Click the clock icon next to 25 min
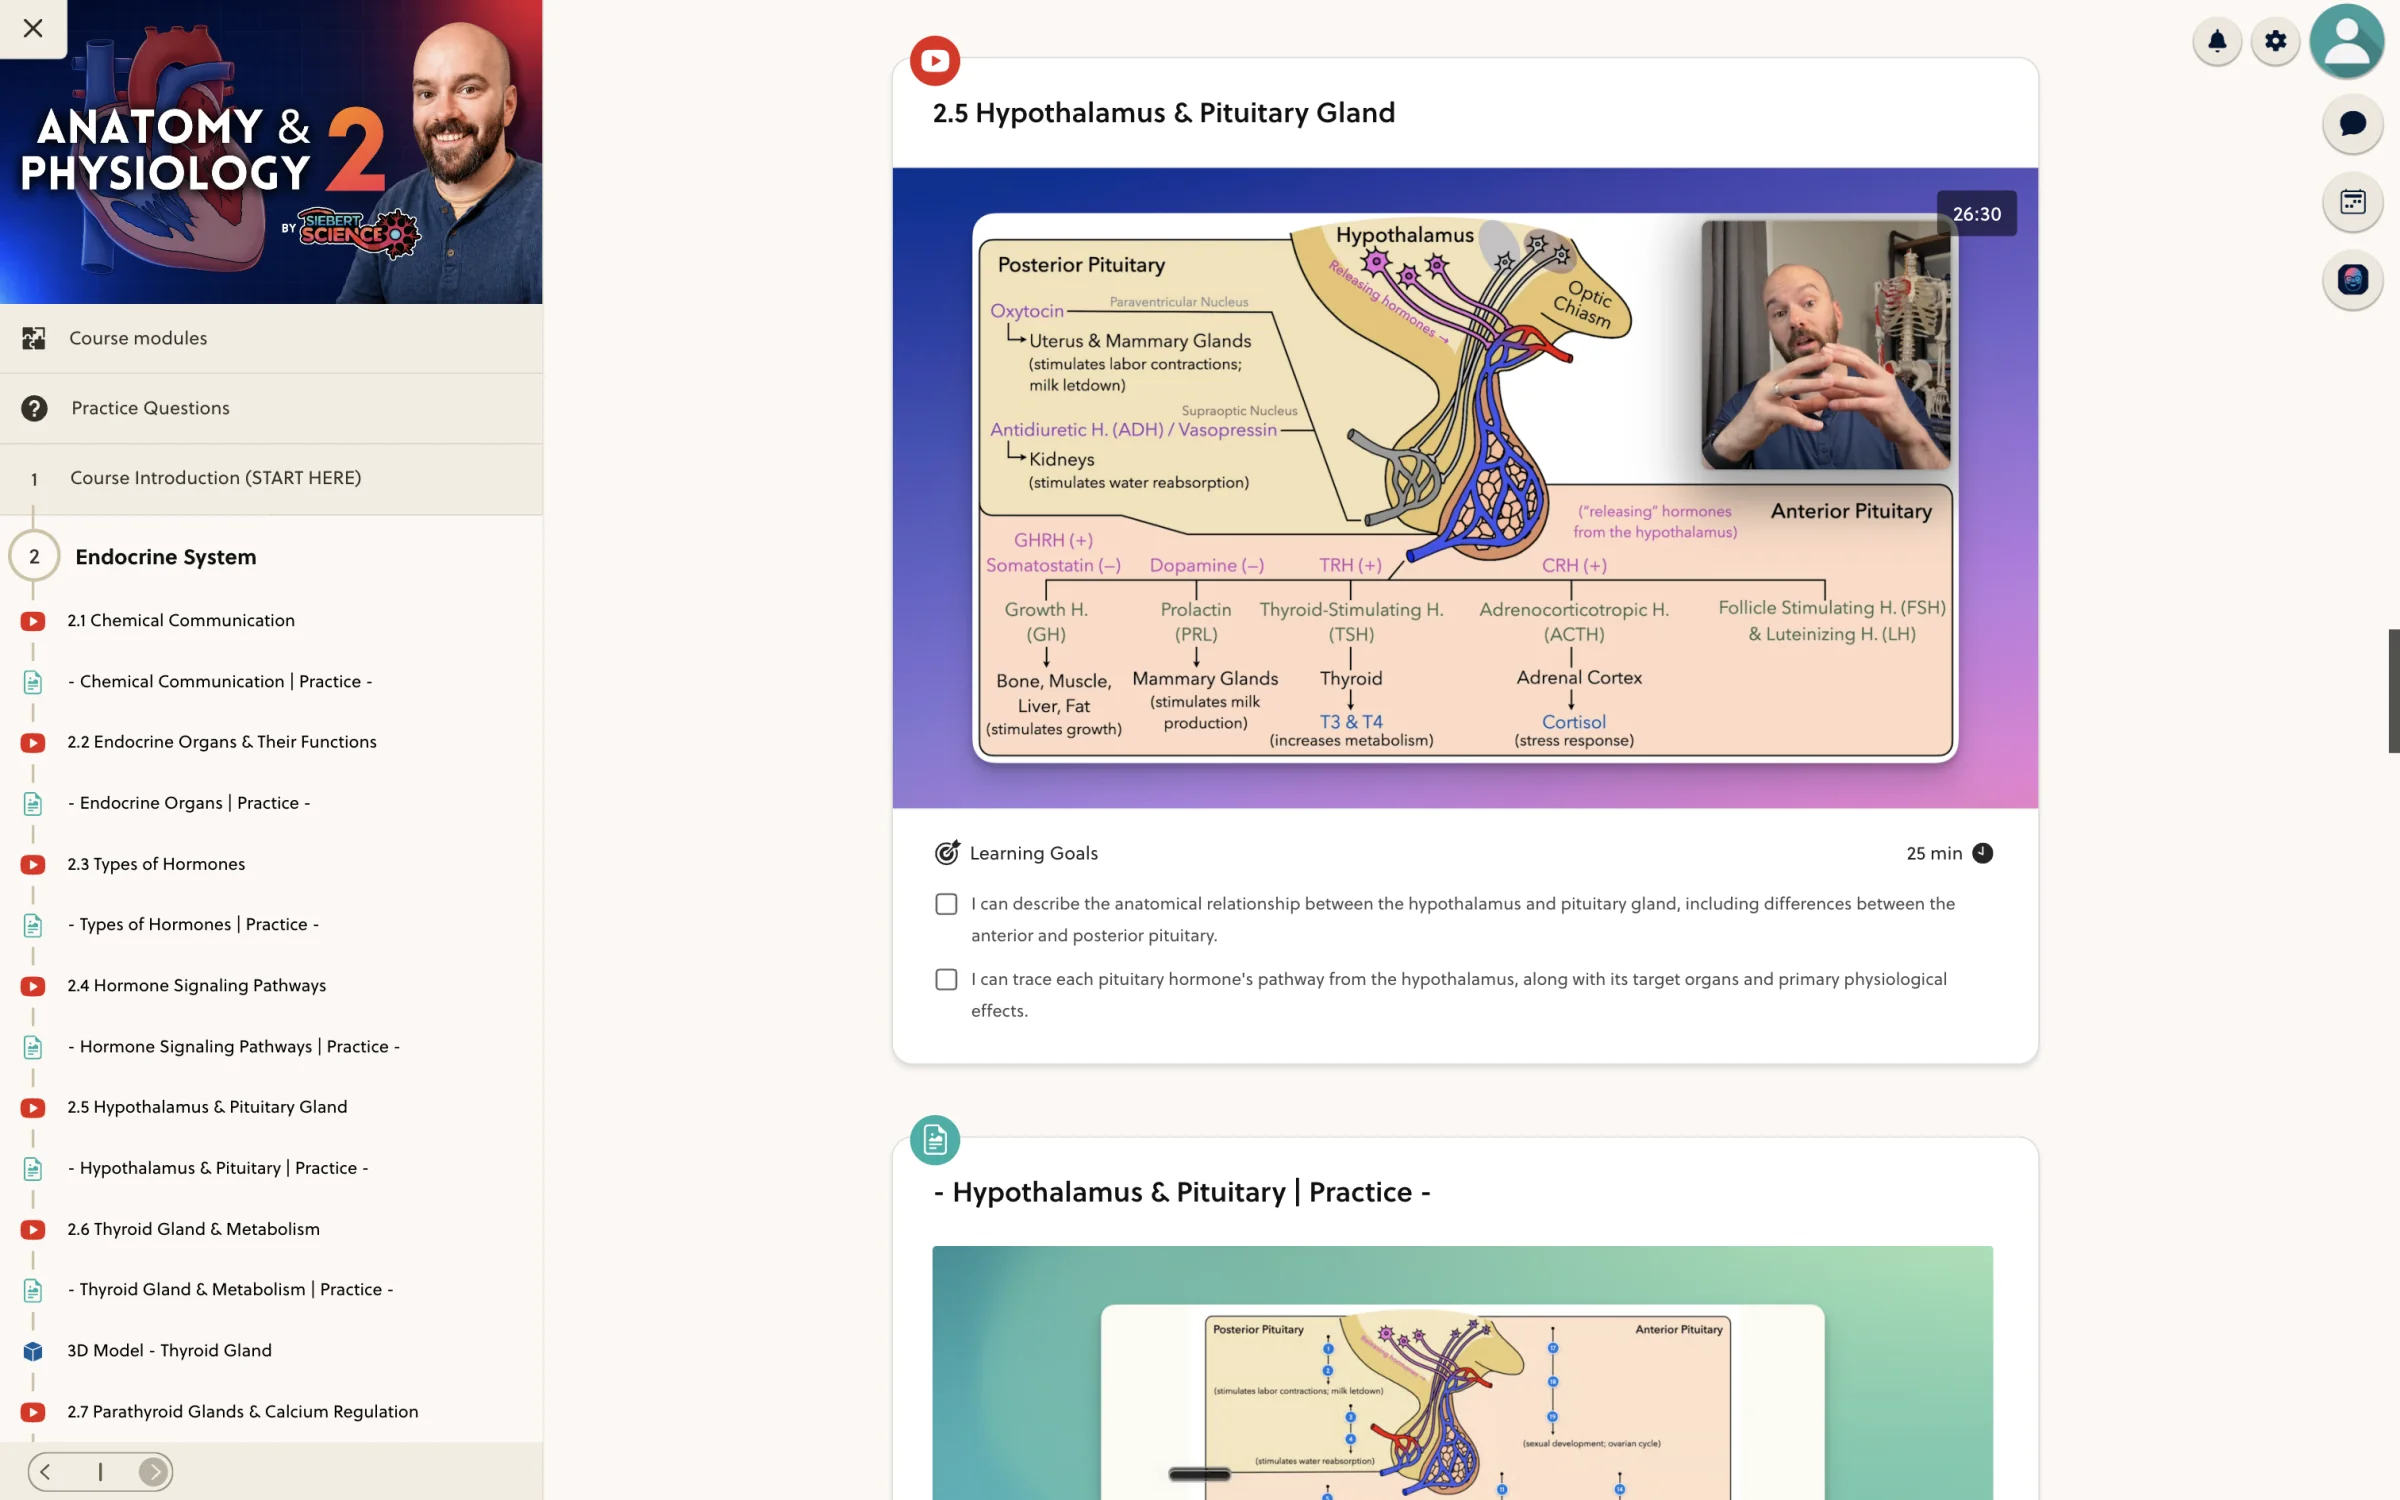2400x1500 pixels. [1982, 853]
